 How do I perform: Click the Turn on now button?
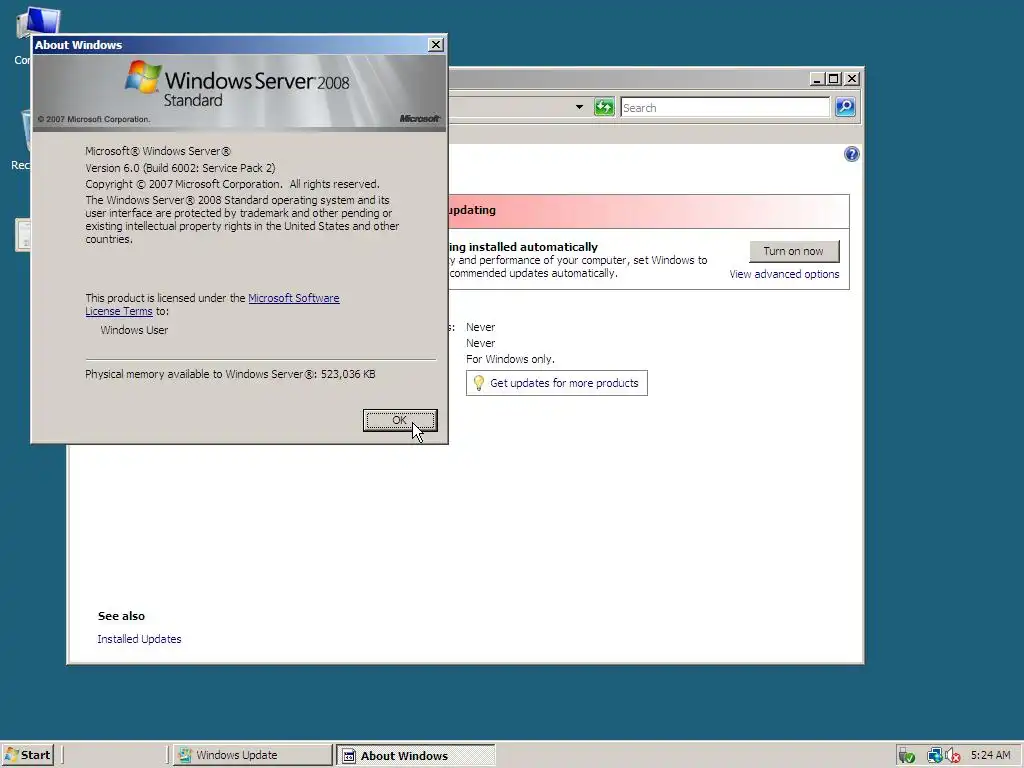click(x=793, y=251)
